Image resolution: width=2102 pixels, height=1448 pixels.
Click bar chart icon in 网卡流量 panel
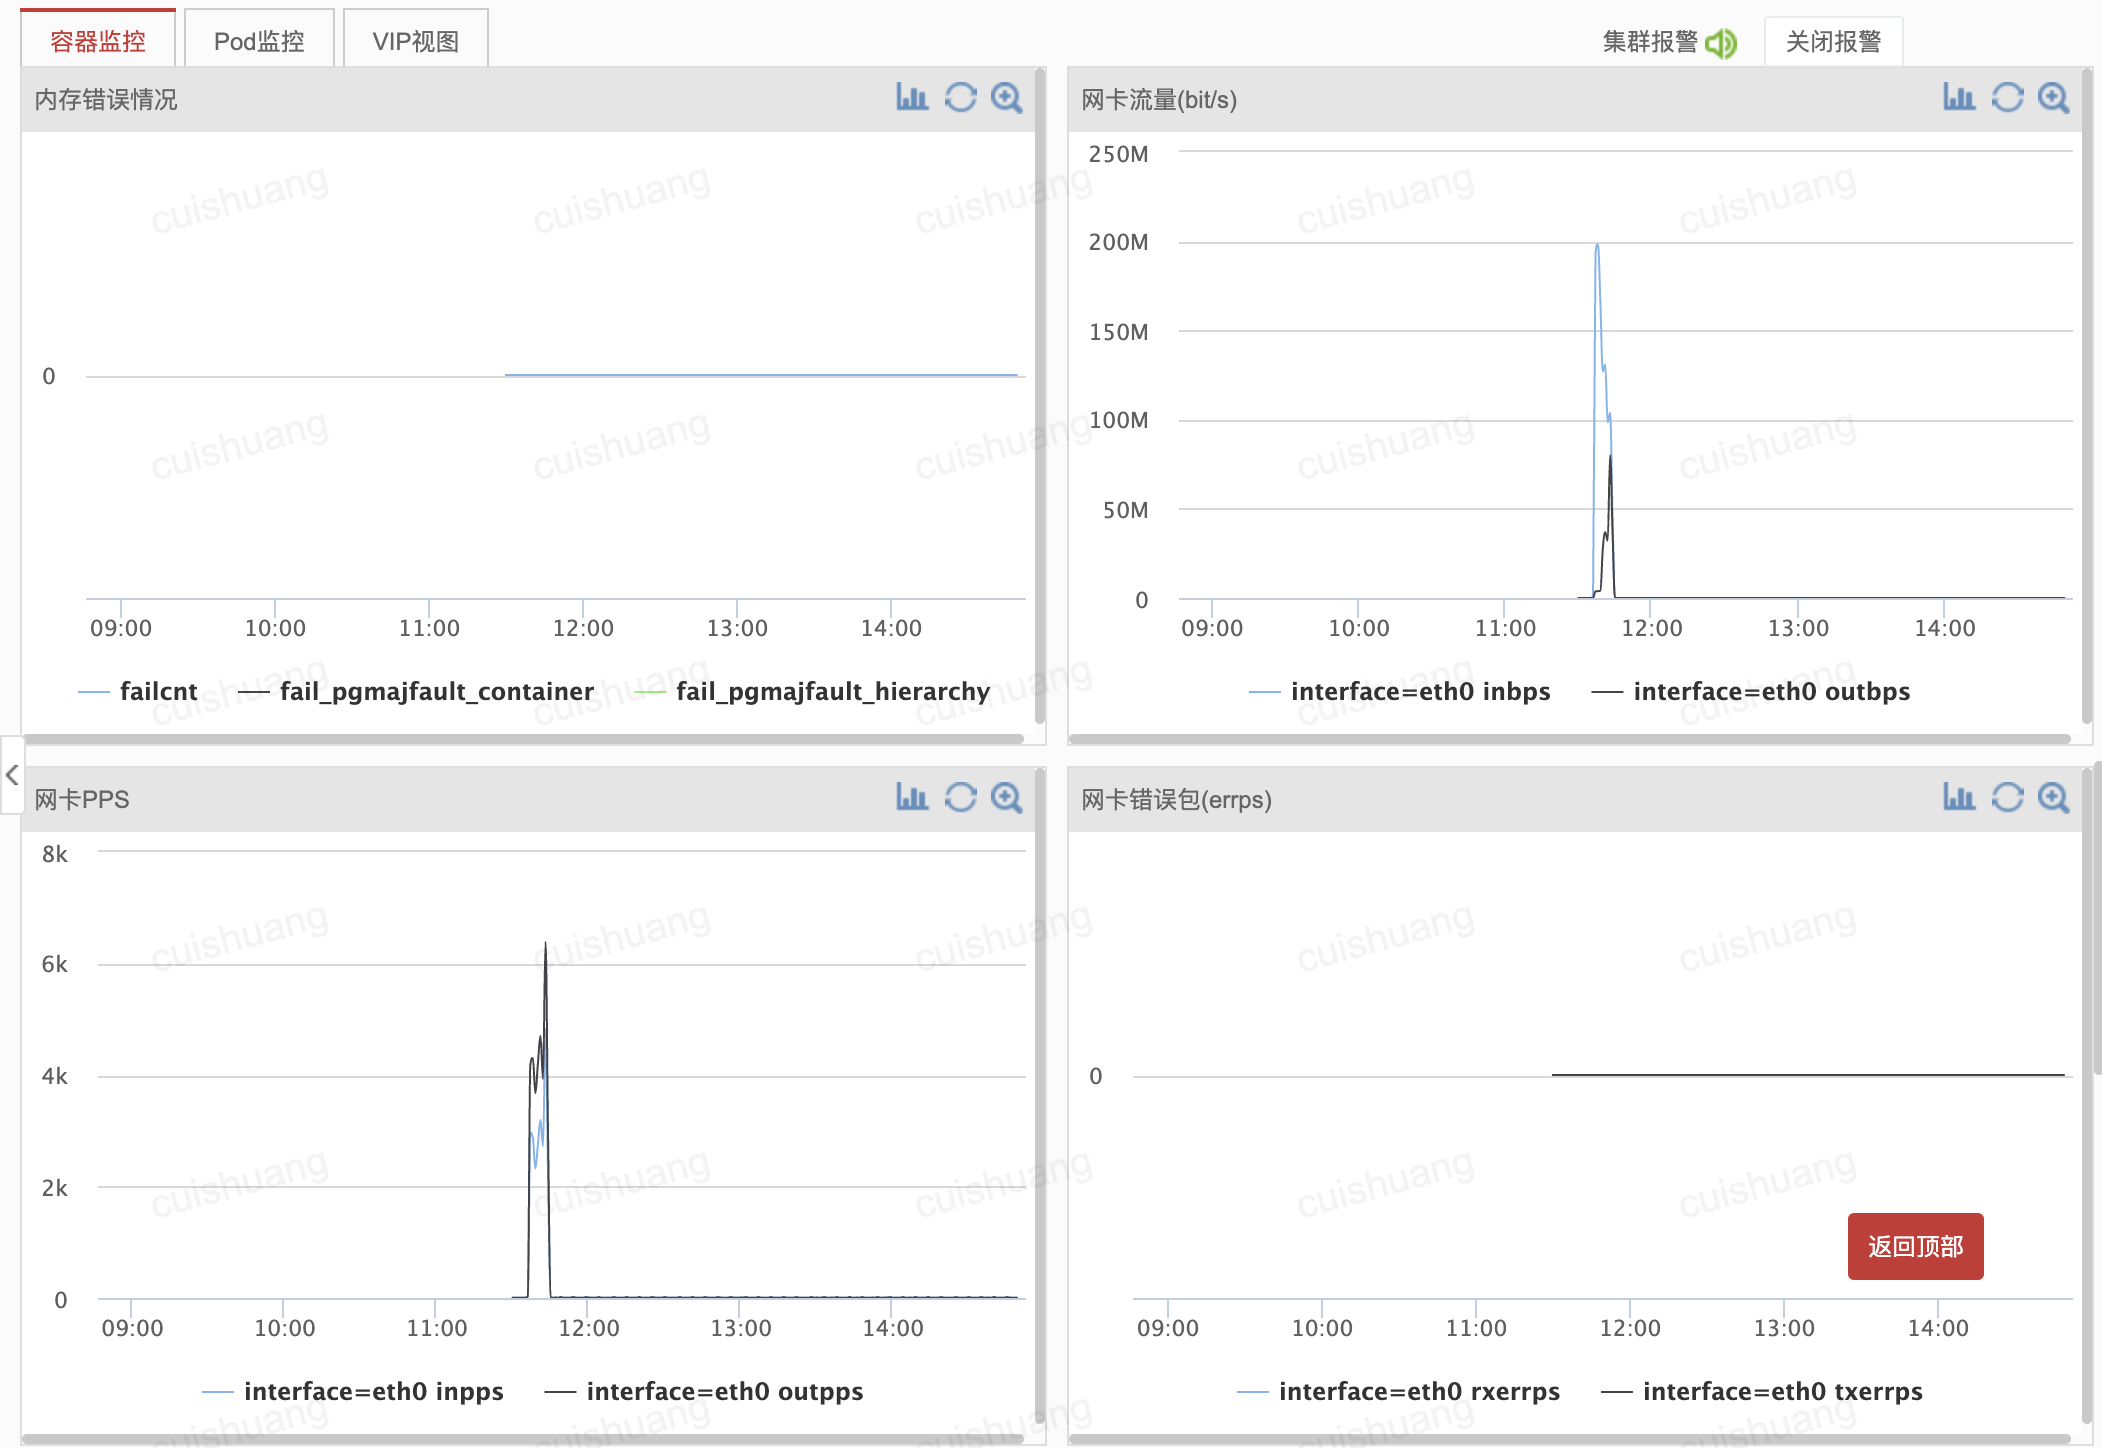[1959, 98]
